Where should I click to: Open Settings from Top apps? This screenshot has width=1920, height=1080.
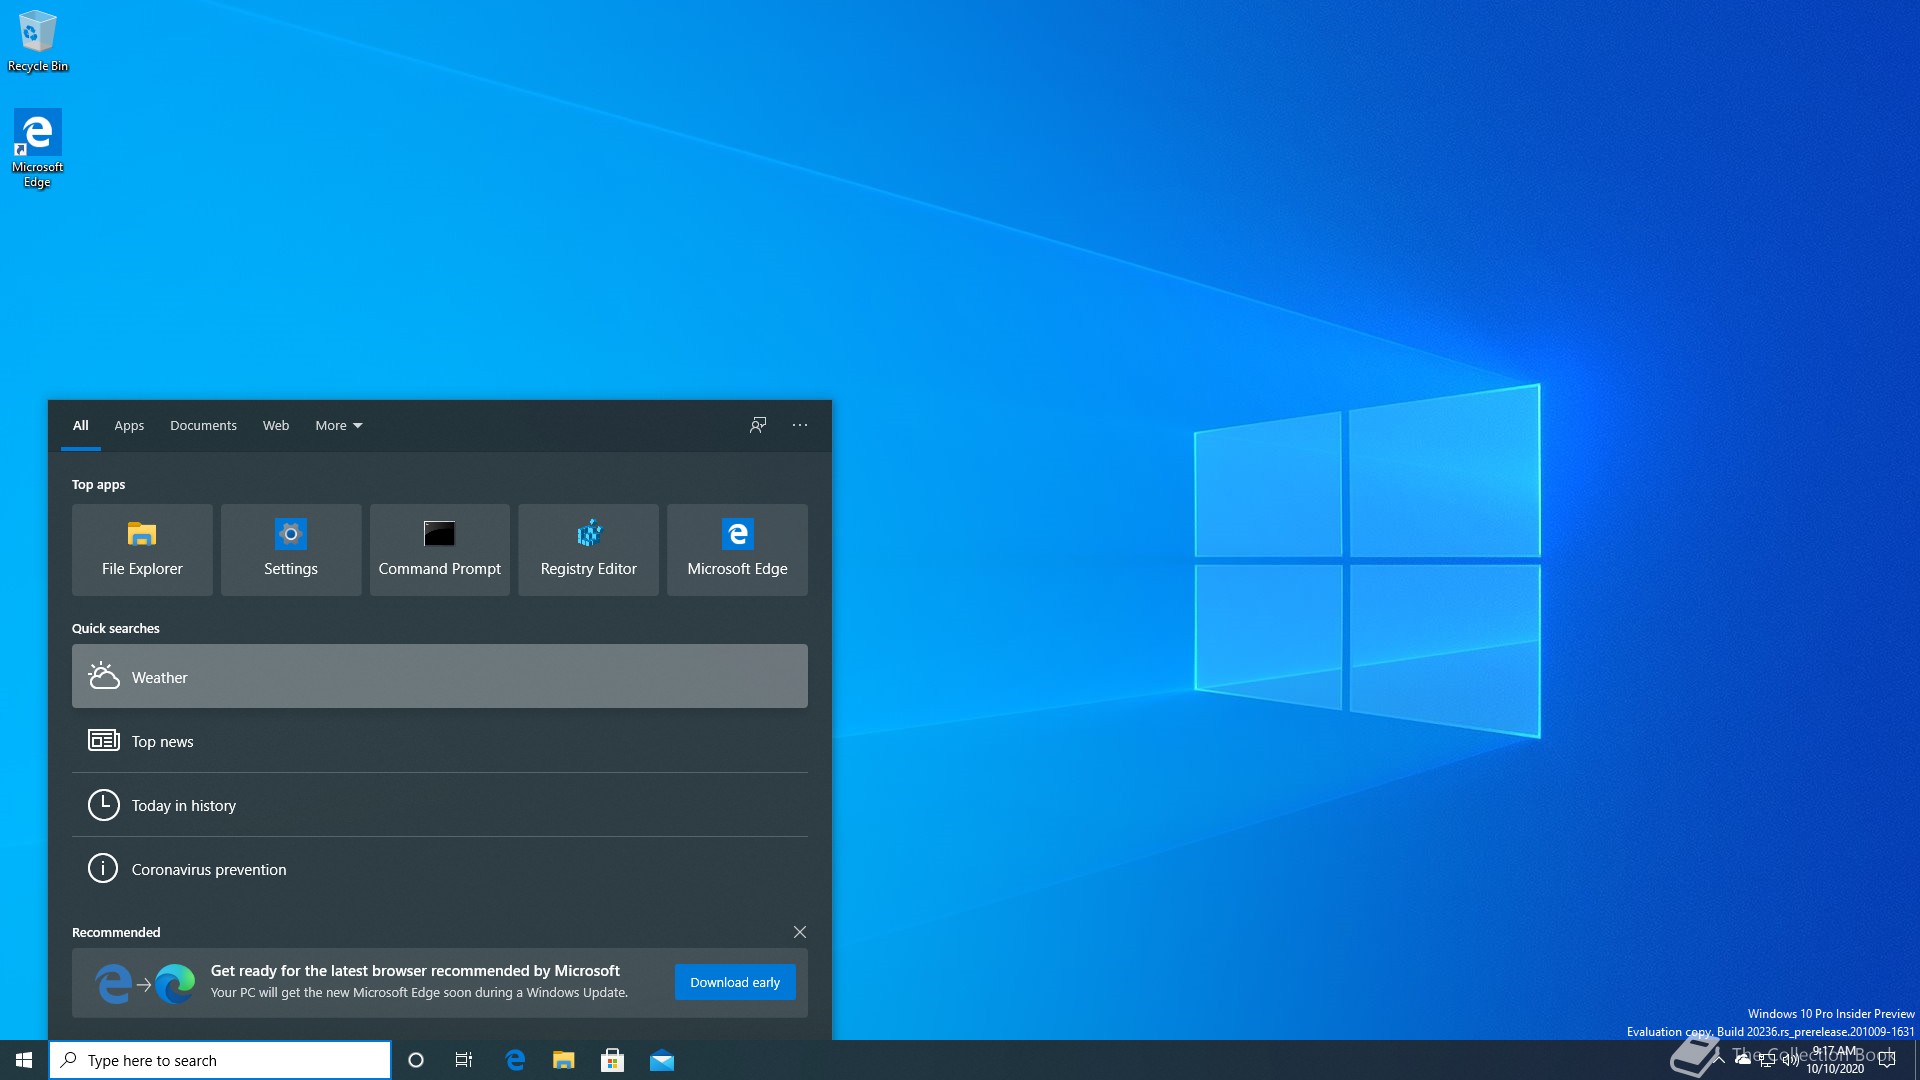coord(291,550)
